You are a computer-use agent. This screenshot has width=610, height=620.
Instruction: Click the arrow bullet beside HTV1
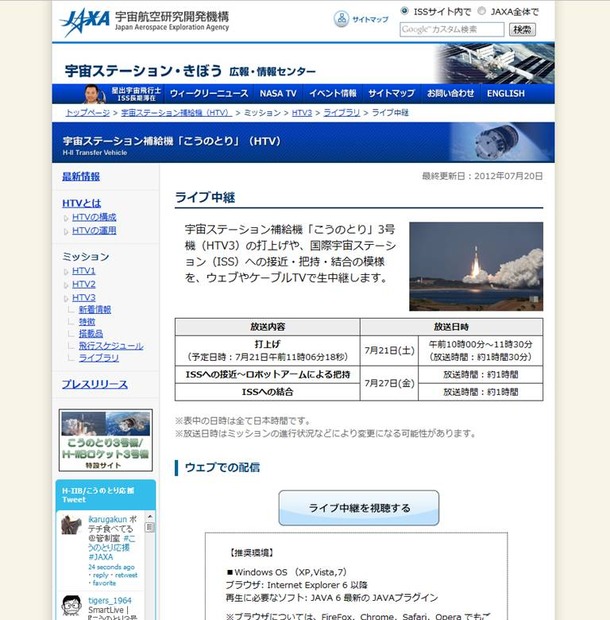click(x=66, y=272)
